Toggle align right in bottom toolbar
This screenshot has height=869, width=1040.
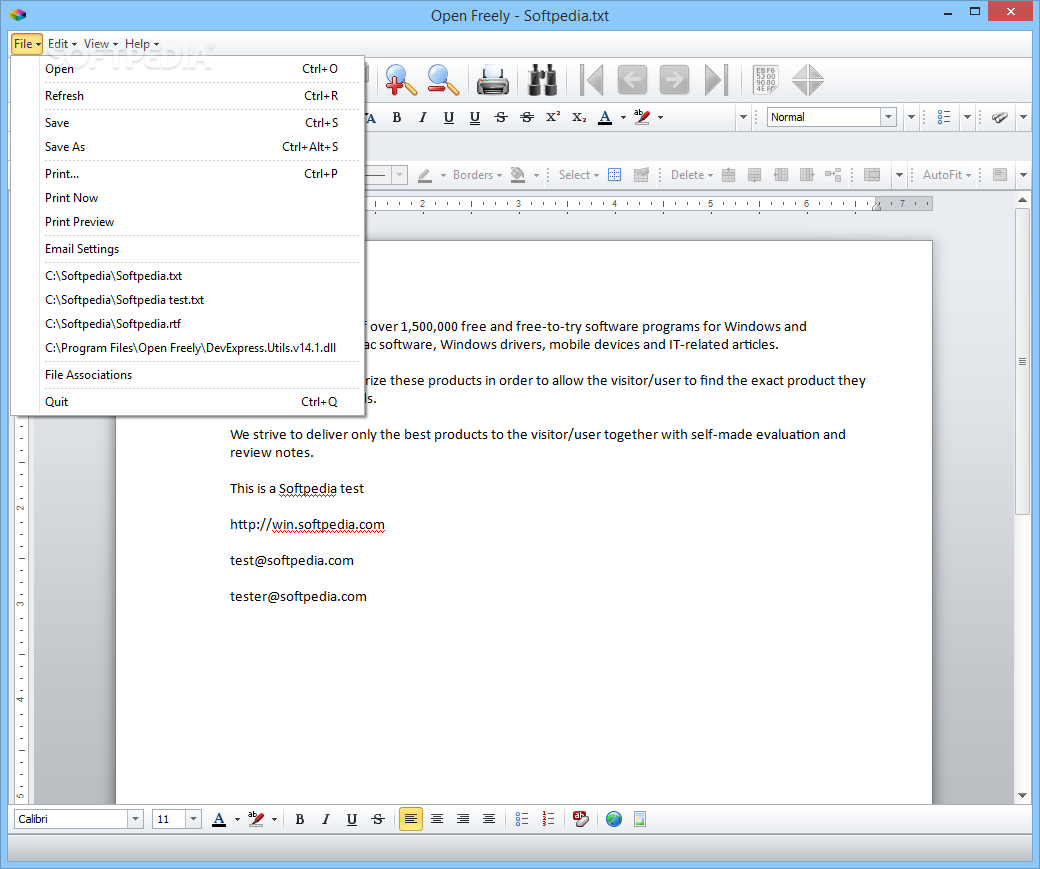463,819
